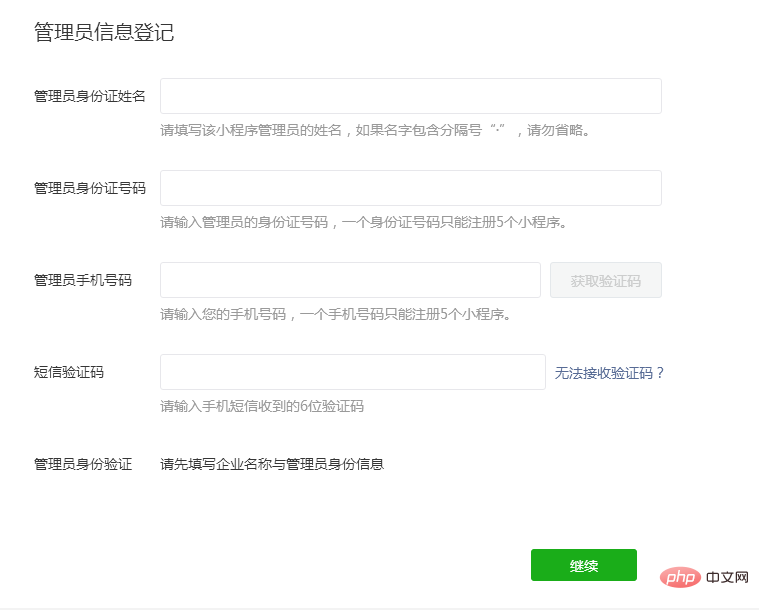
Task: Click the hint under the ID number field
Action: 364,222
